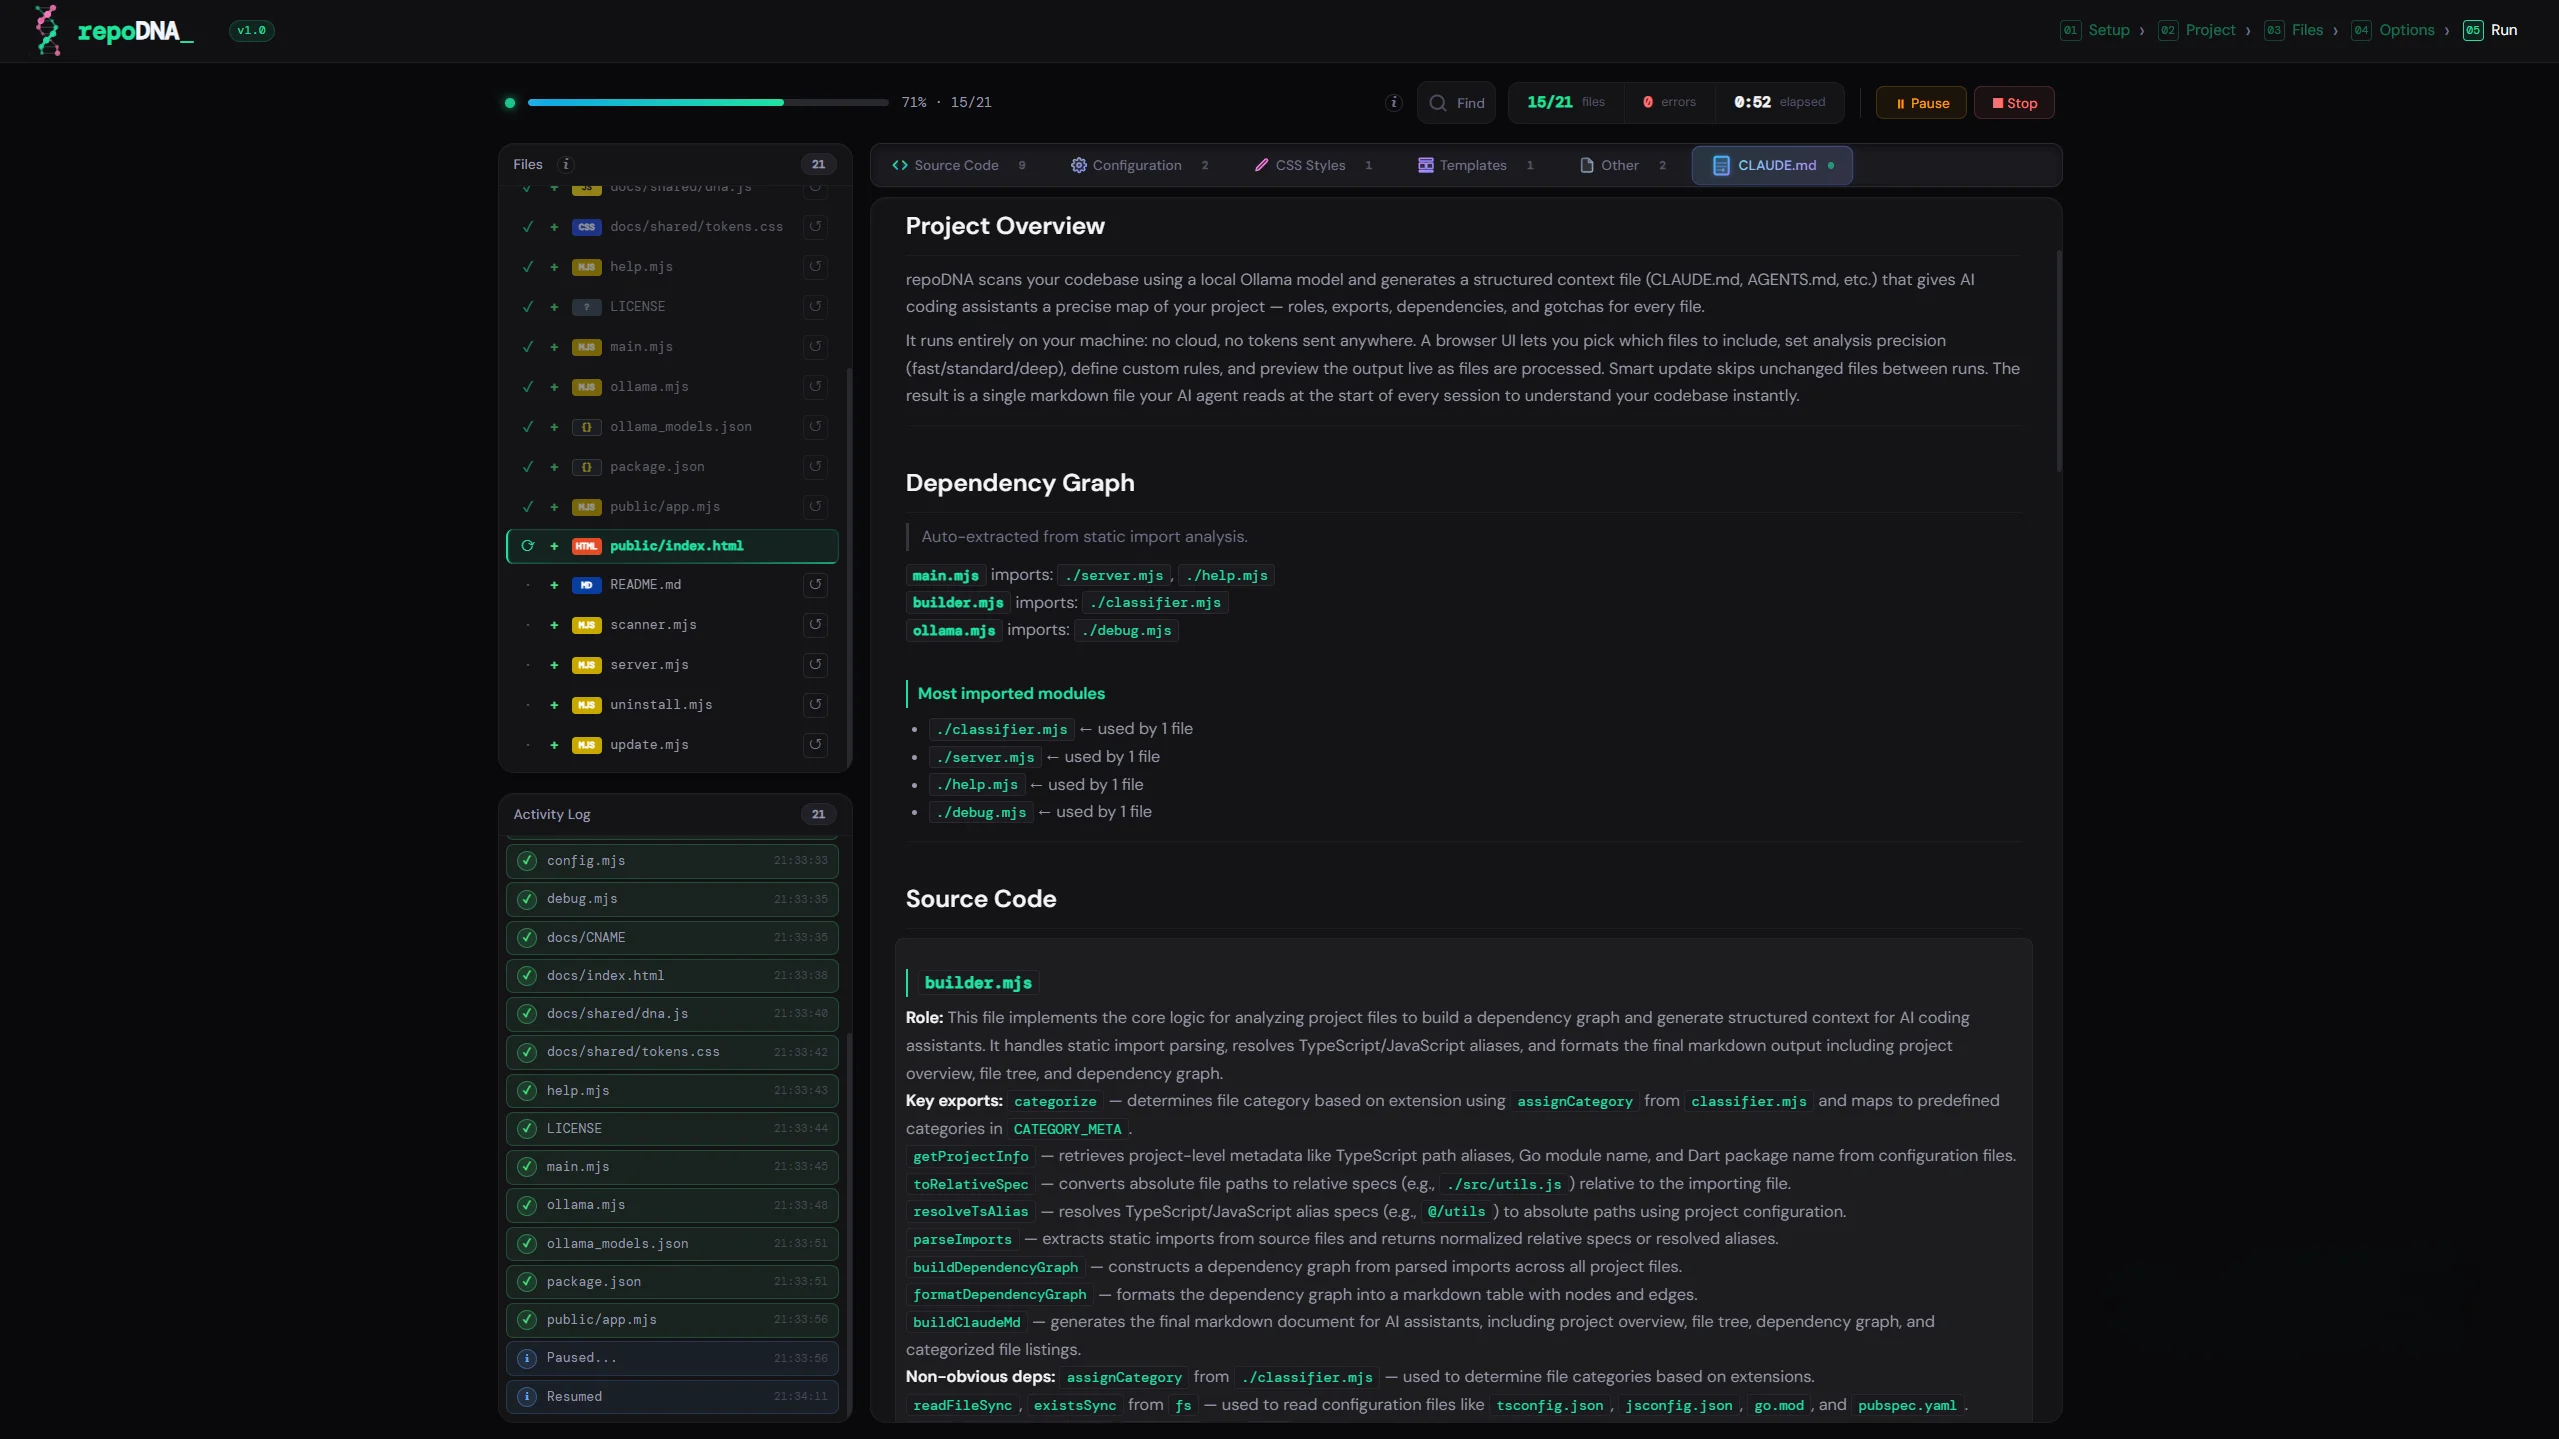Image resolution: width=2559 pixels, height=1439 pixels.
Task: Open the info icon next to Find
Action: pyautogui.click(x=1393, y=102)
